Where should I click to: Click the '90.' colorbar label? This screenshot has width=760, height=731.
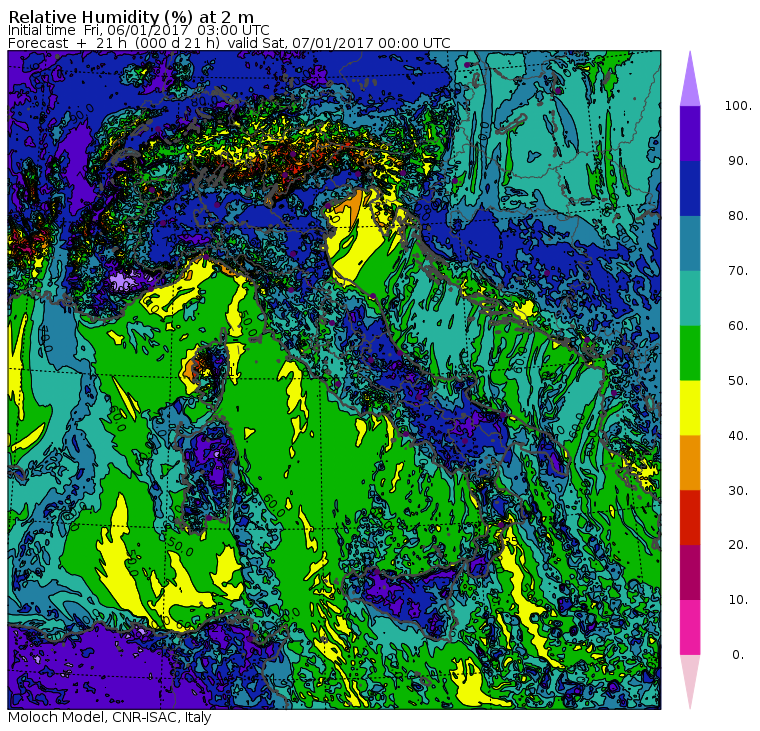(x=738, y=161)
